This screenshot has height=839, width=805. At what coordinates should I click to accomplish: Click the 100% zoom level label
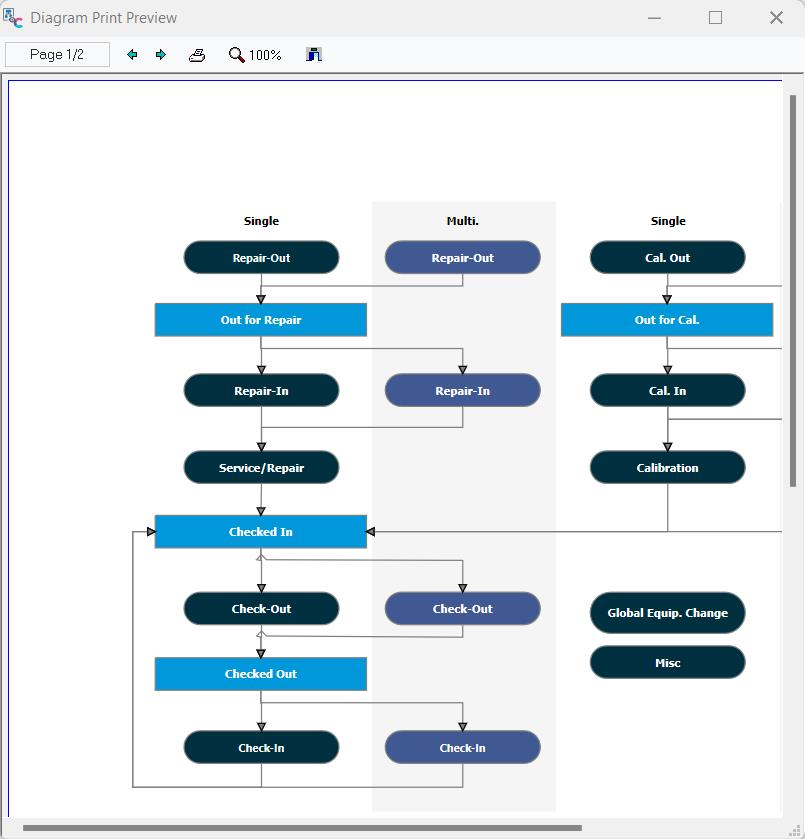266,55
